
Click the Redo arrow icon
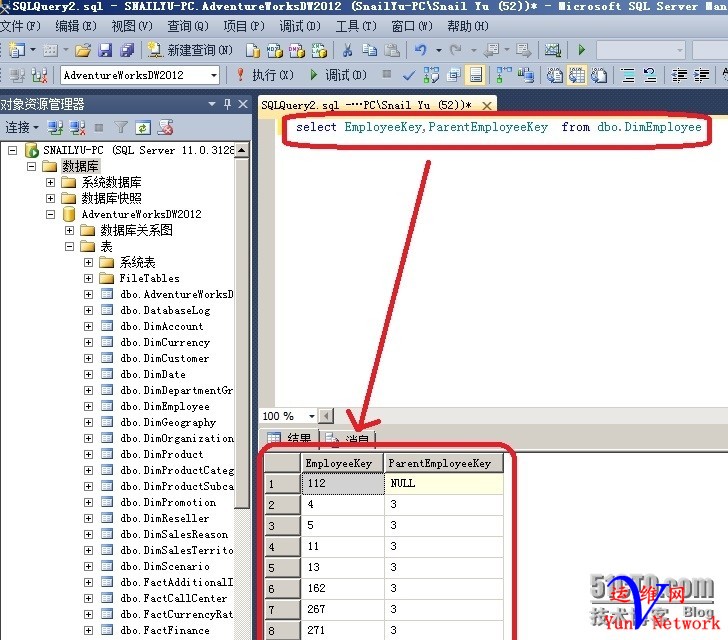[456, 50]
